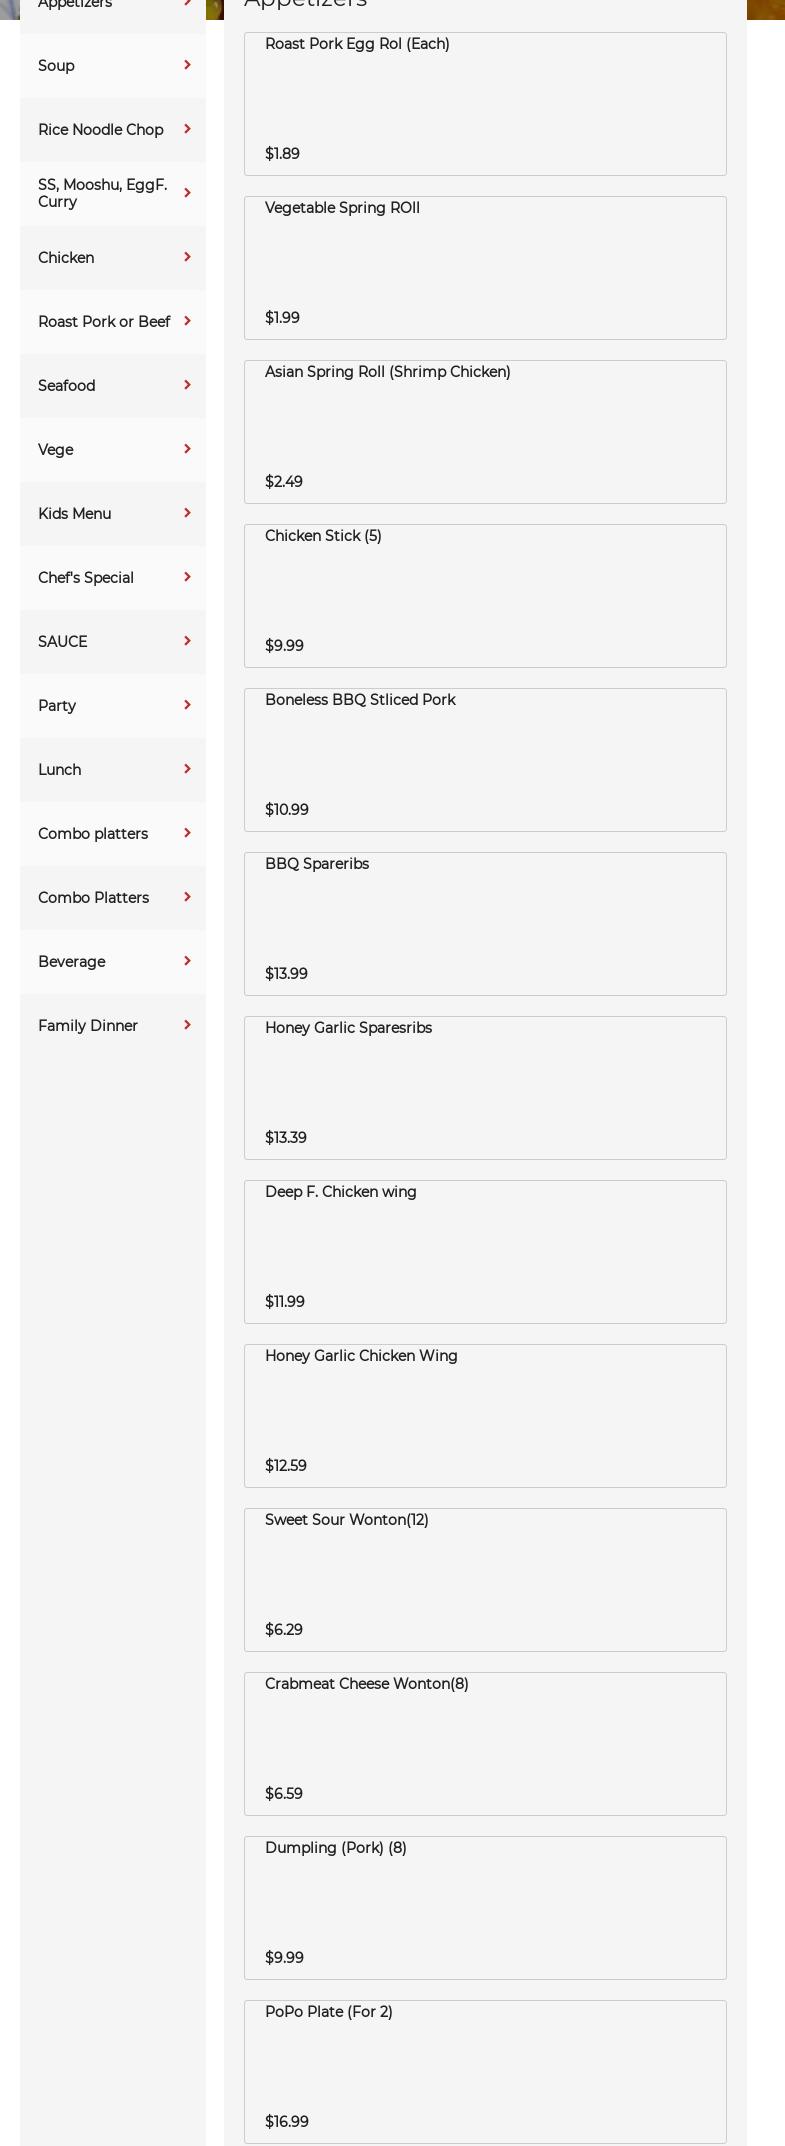This screenshot has height=2146, width=785.
Task: Choose the Vegetable Spring ROll item
Action: click(485, 268)
